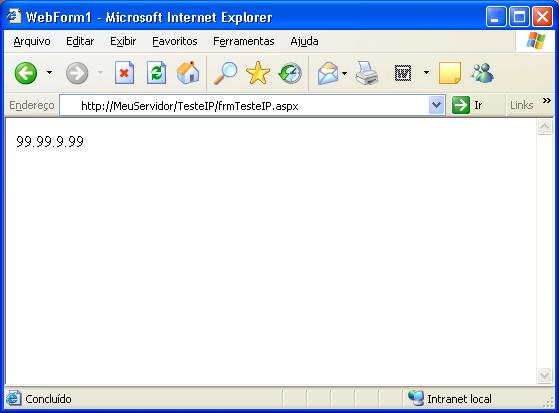Image resolution: width=559 pixels, height=413 pixels.
Task: Expand the address bar URL dropdown
Action: click(436, 105)
